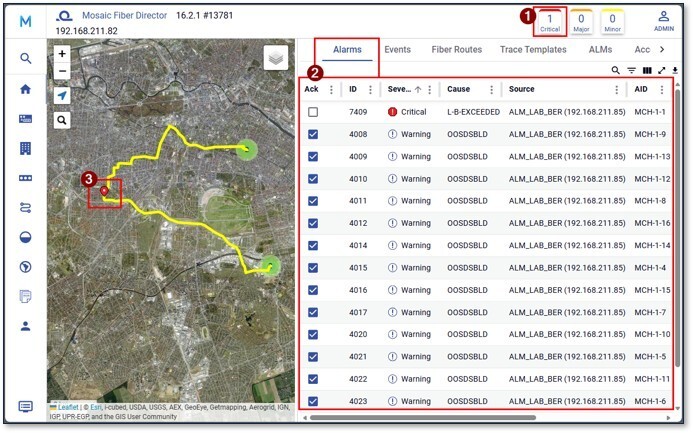693x433 pixels.
Task: Open AID column options menu
Action: point(662,89)
